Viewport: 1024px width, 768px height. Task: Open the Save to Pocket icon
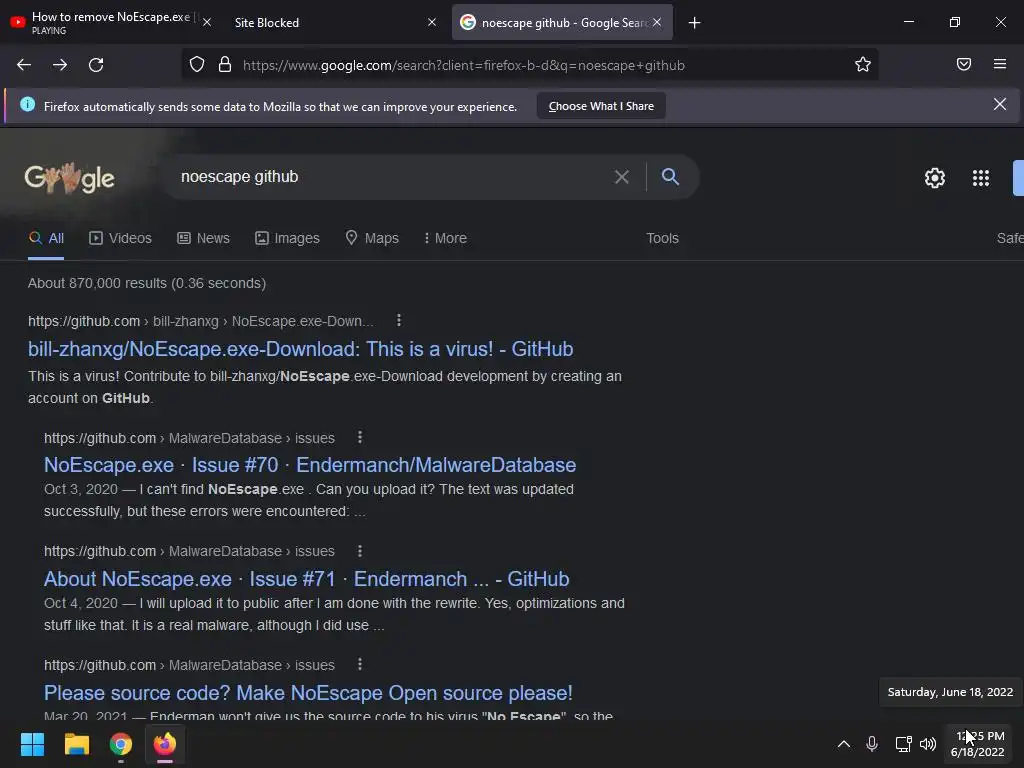(x=963, y=64)
